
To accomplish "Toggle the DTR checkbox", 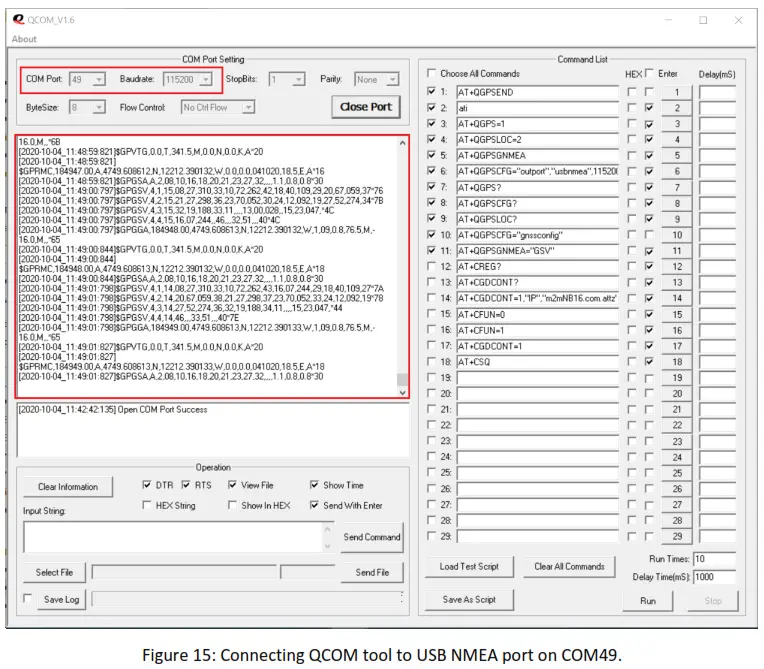I will [147, 485].
